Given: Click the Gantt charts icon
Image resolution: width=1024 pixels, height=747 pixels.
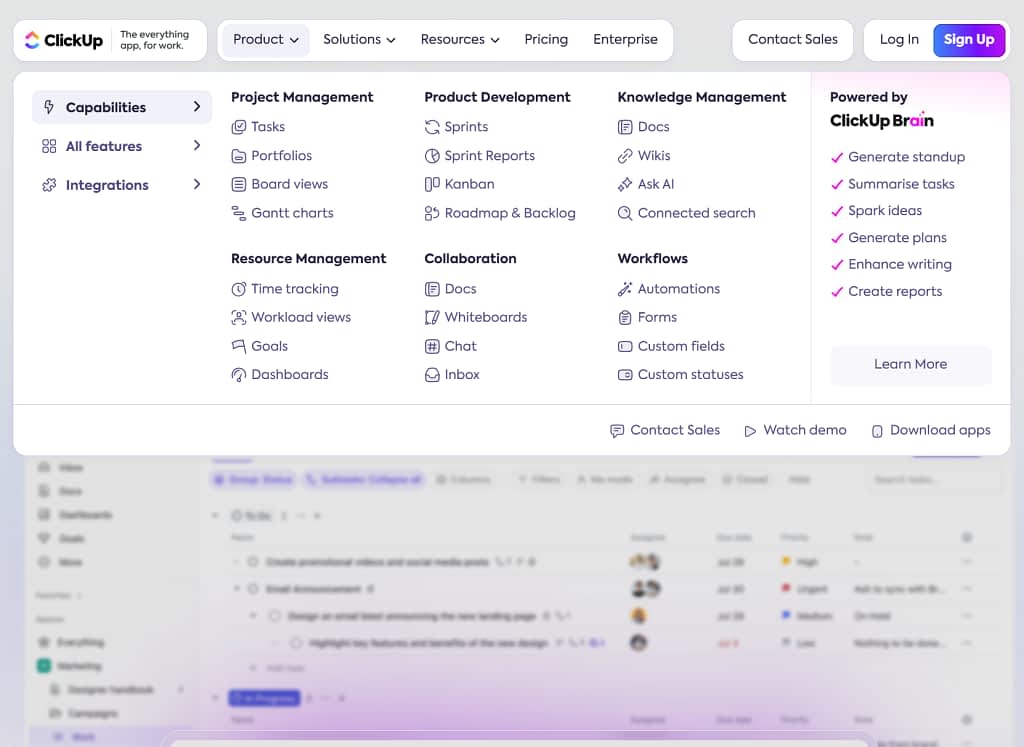Looking at the screenshot, I should [x=239, y=214].
